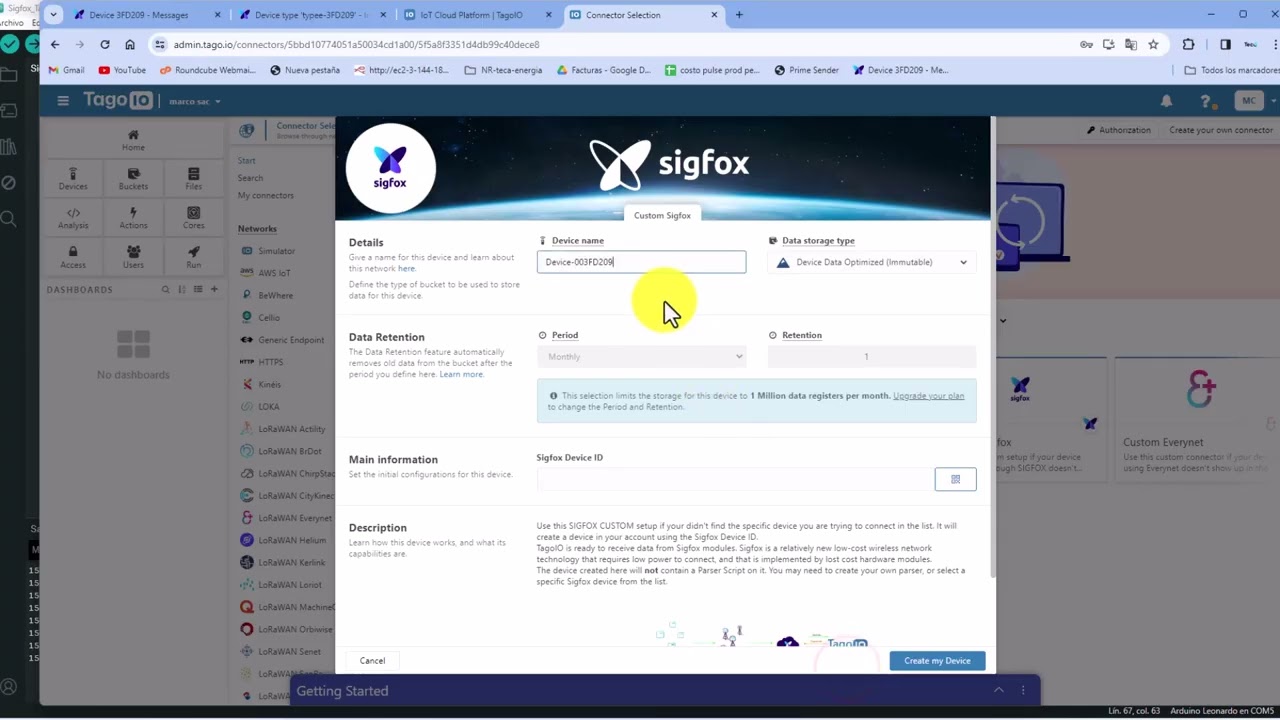The image size is (1280, 720).
Task: Open notifications bell in TagoIO header
Action: 1166,101
